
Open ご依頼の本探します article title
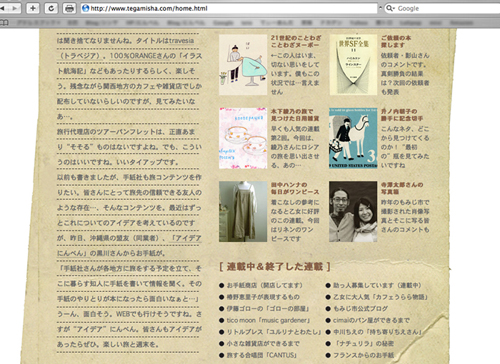point(396,41)
